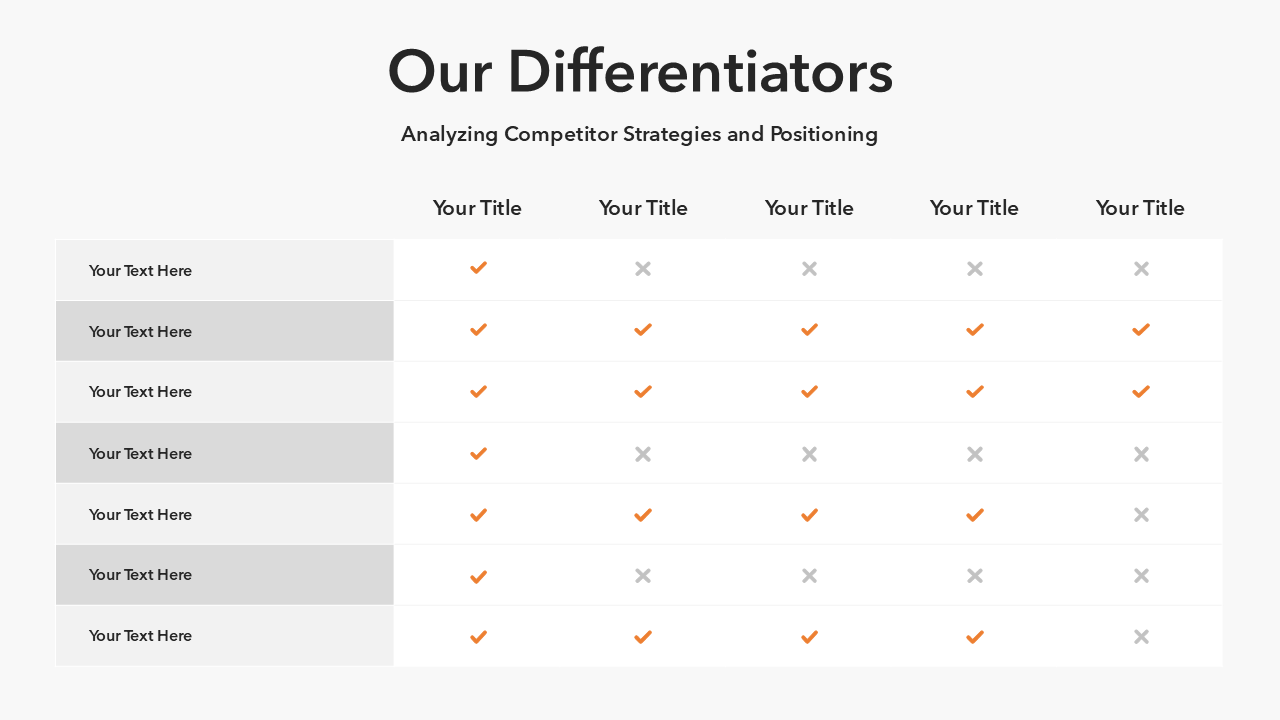
Task: Select the check mark in fifth row, fourth column
Action: click(975, 515)
